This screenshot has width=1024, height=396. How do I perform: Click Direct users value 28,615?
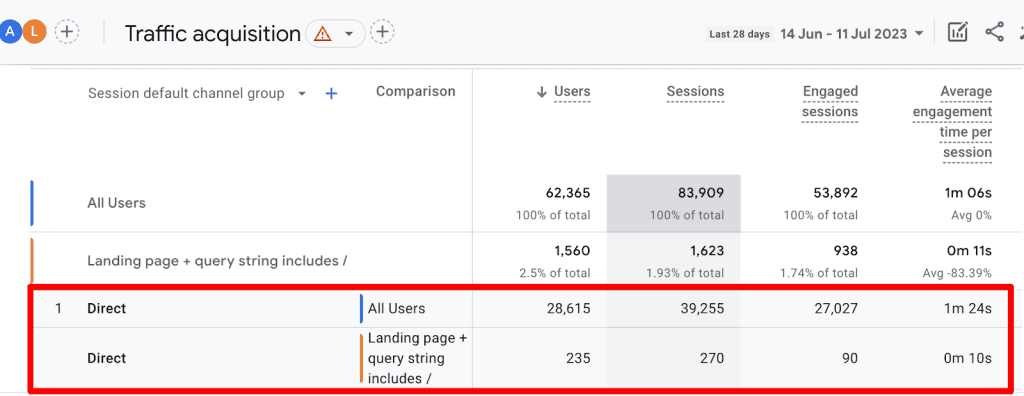tap(568, 308)
